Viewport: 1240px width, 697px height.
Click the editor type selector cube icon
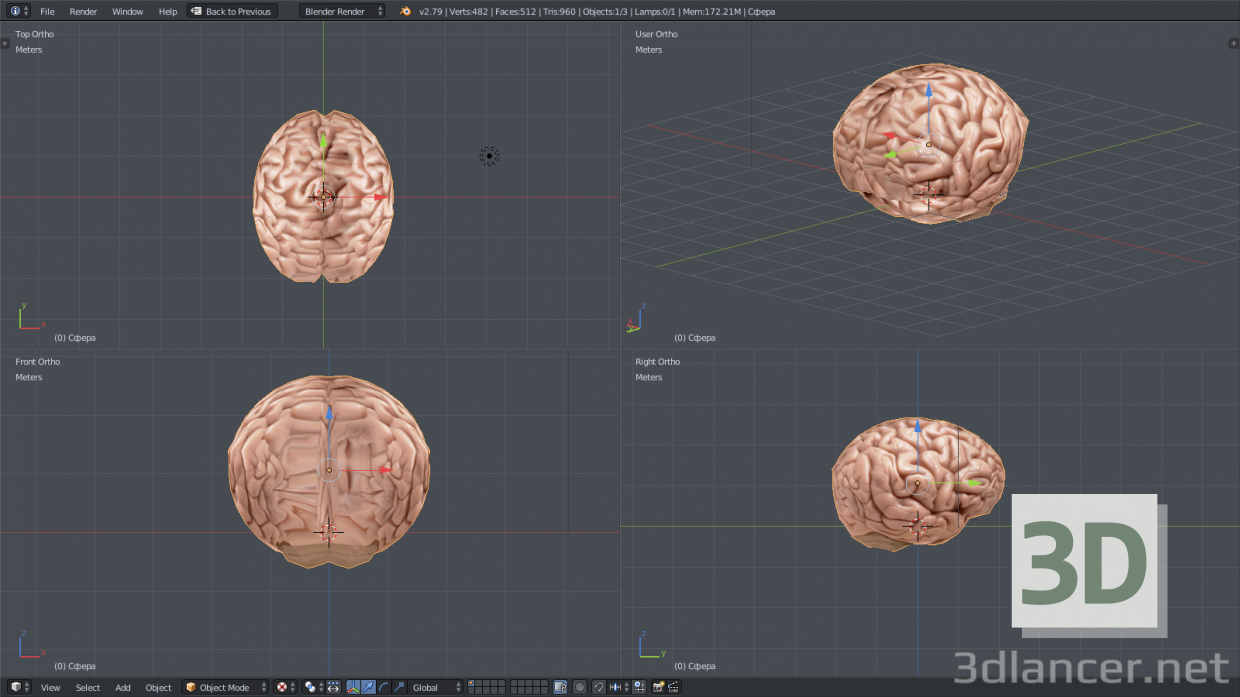click(14, 688)
